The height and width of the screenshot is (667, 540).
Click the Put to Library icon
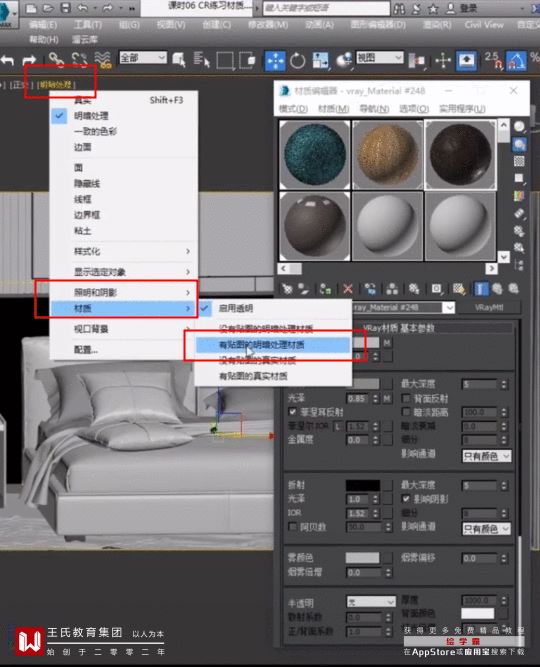414,289
